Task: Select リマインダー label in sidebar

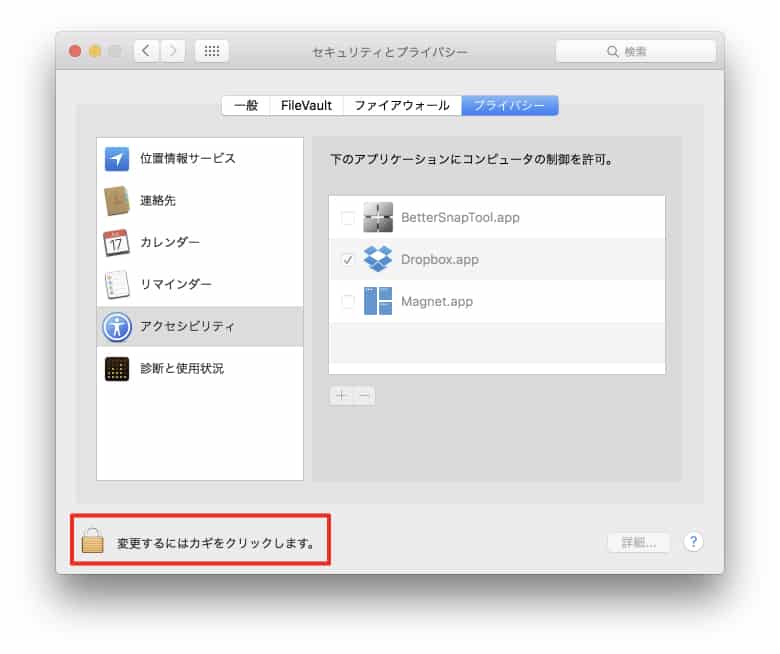Action: (x=176, y=284)
